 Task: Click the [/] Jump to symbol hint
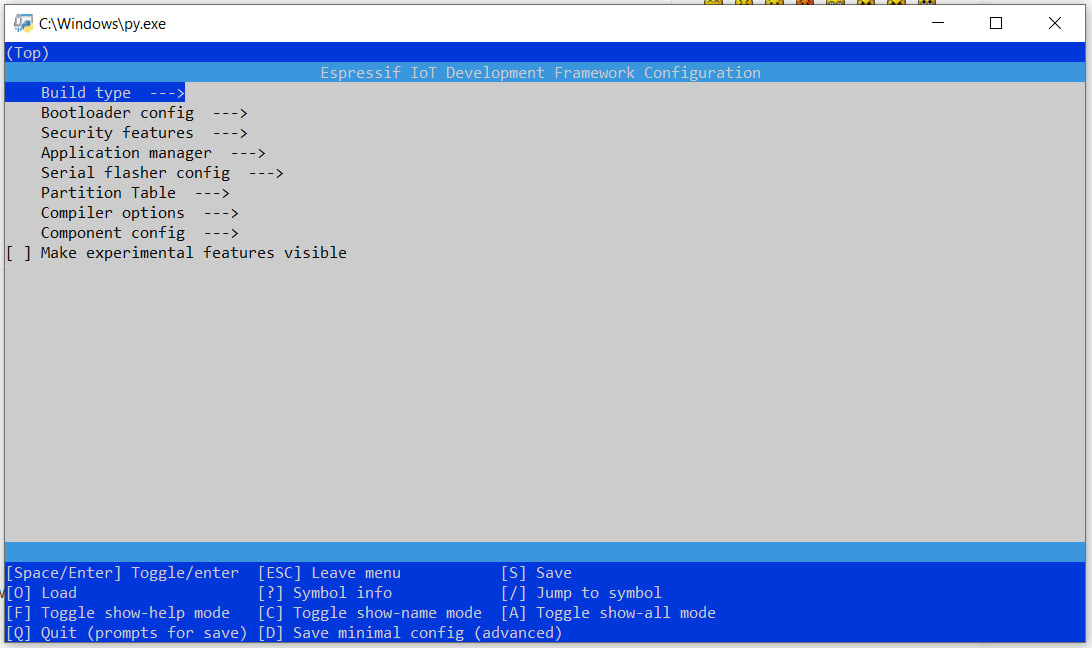pos(582,593)
